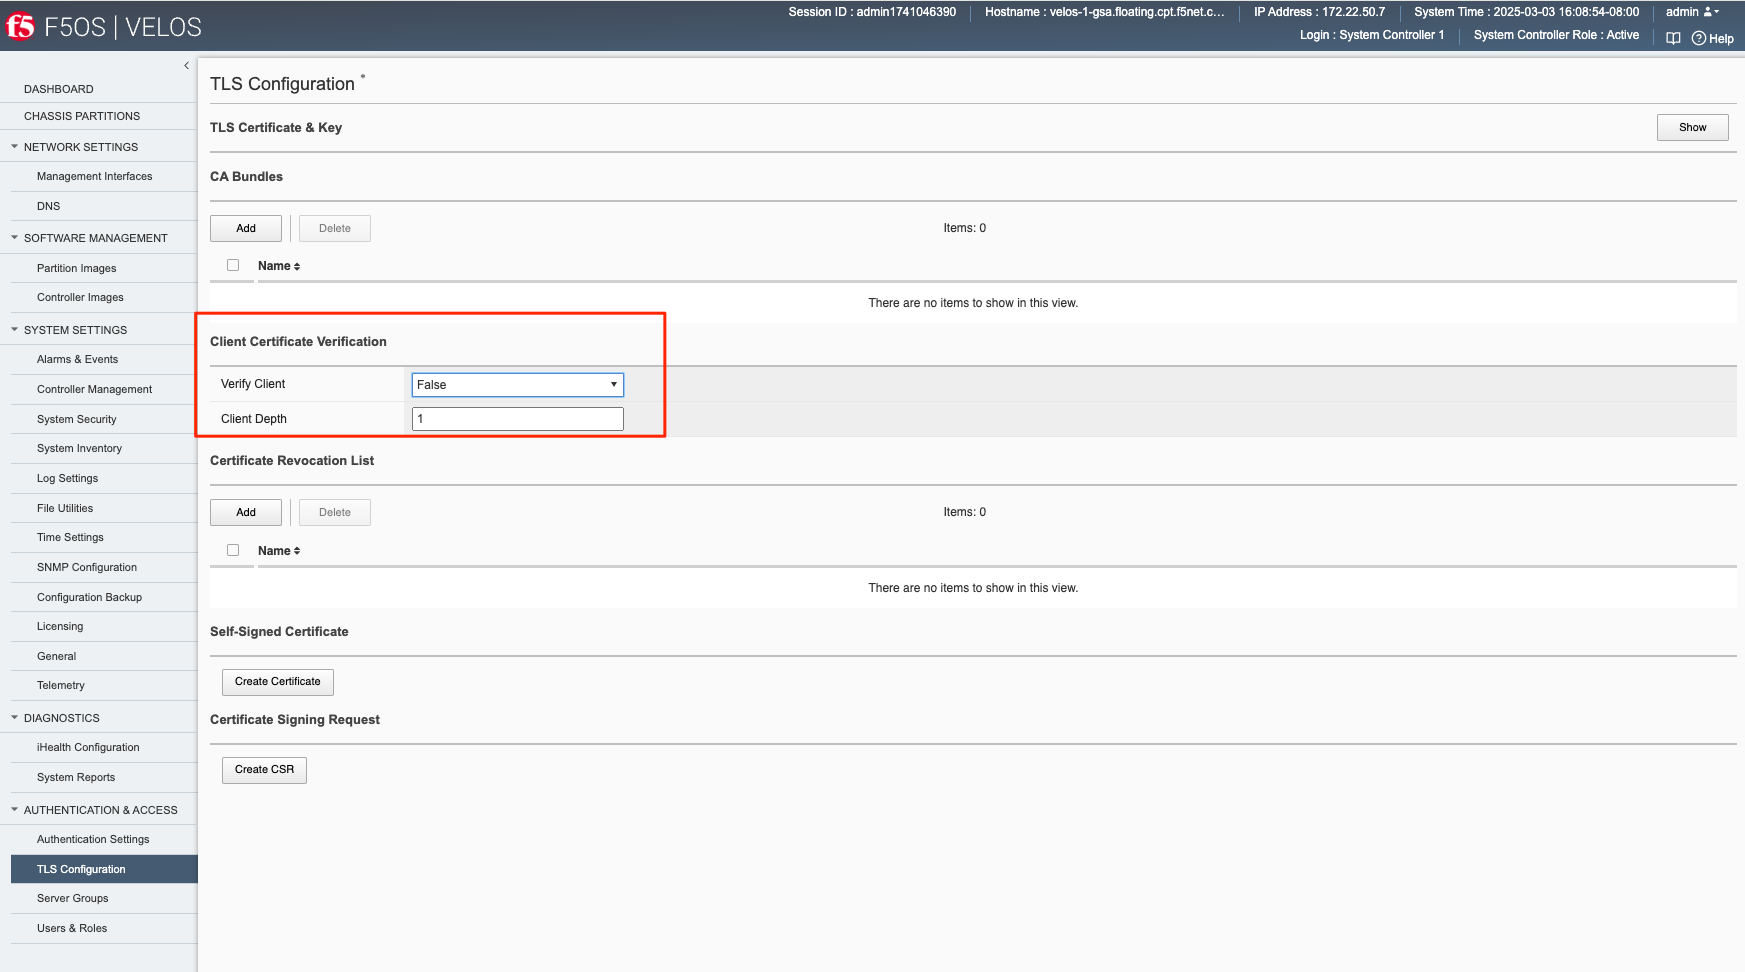
Task: Click the Hostname text in header
Action: coord(1105,12)
